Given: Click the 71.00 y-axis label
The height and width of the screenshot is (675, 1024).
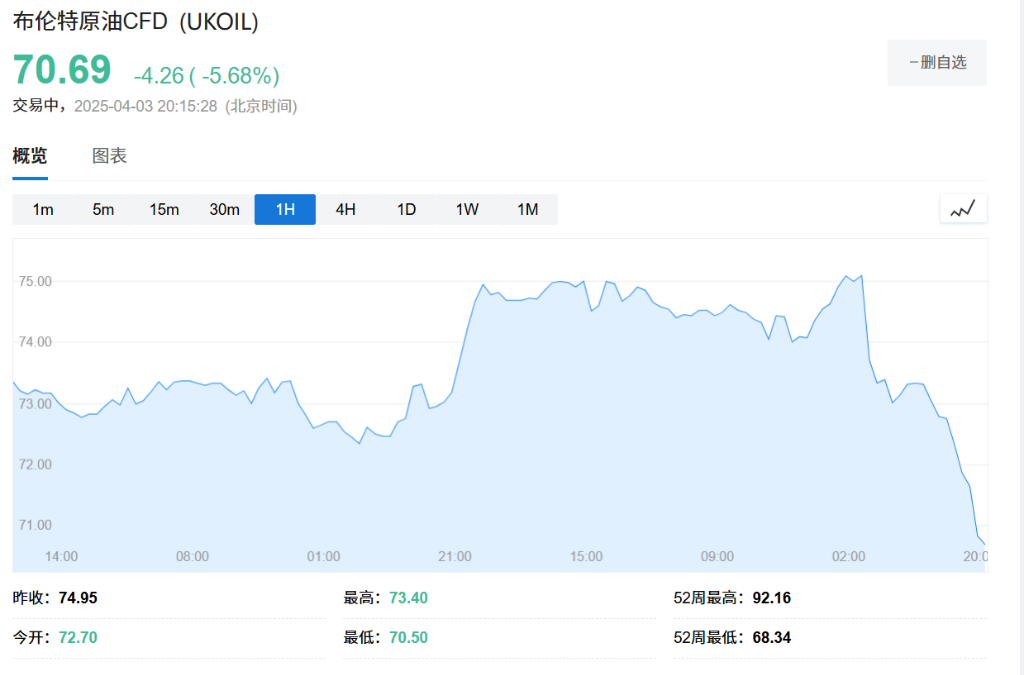Looking at the screenshot, I should pos(35,526).
